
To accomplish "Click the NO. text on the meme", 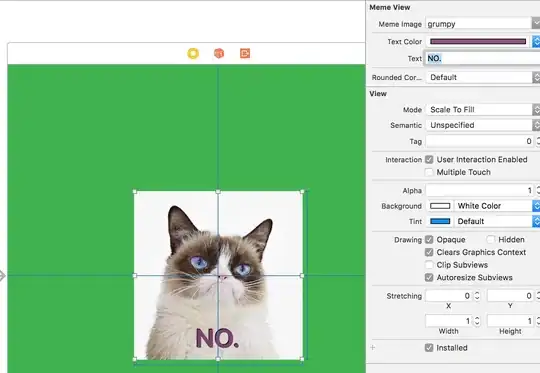I will 217,338.
